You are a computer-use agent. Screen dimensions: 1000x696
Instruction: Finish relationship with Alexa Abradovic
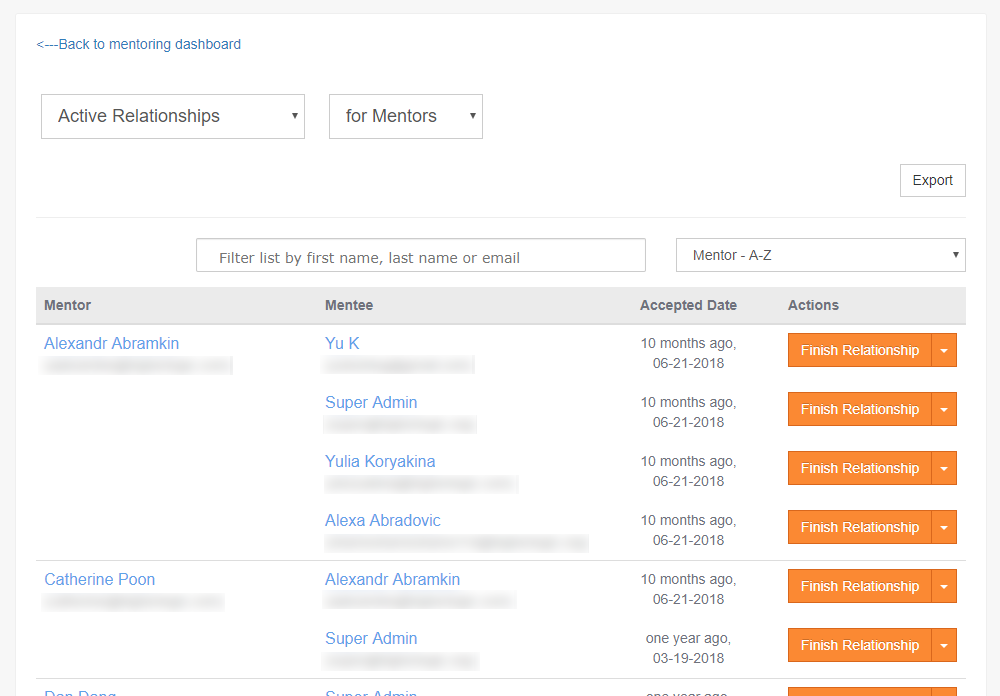pyautogui.click(x=860, y=527)
